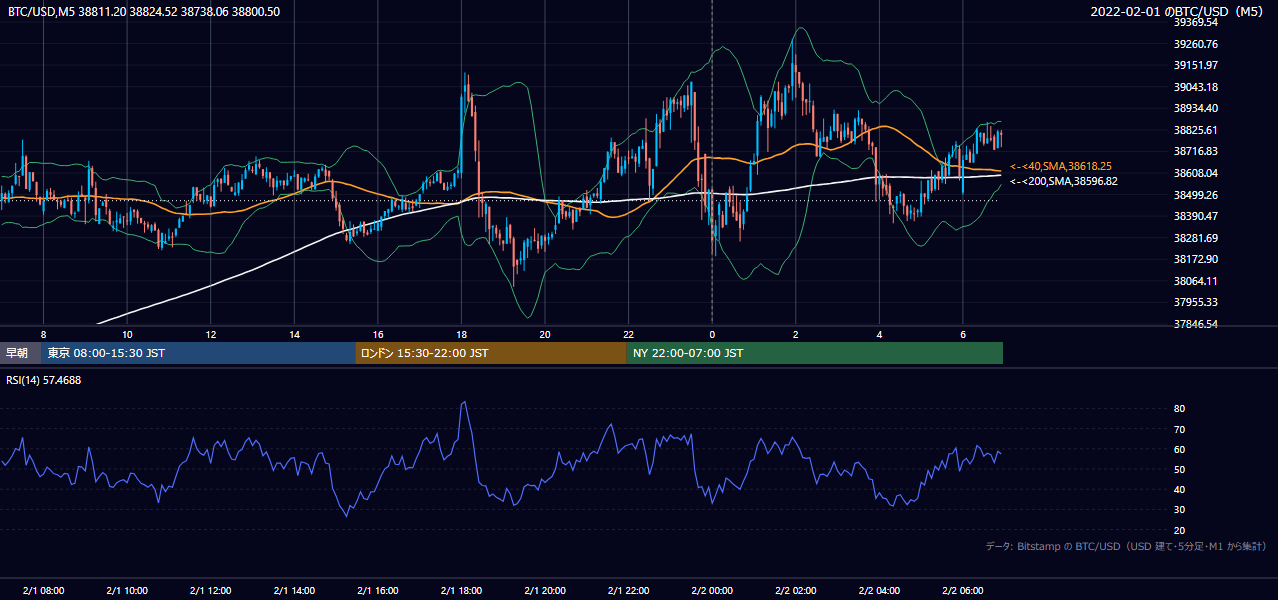This screenshot has width=1278, height=600.
Task: Click price axis value 38934.40
Action: point(1195,108)
